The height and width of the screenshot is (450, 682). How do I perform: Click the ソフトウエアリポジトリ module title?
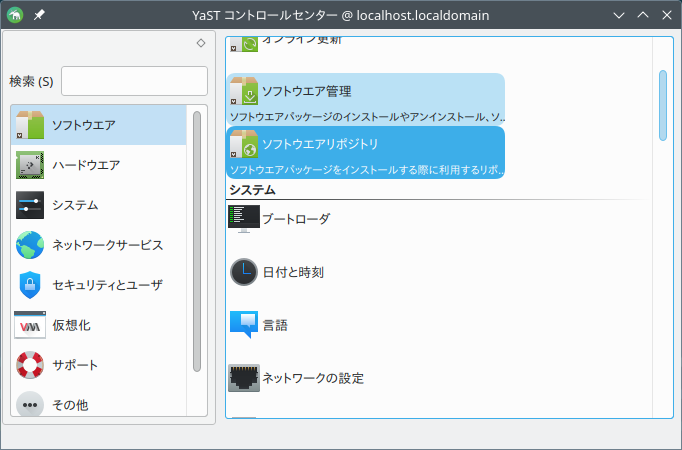[320, 144]
